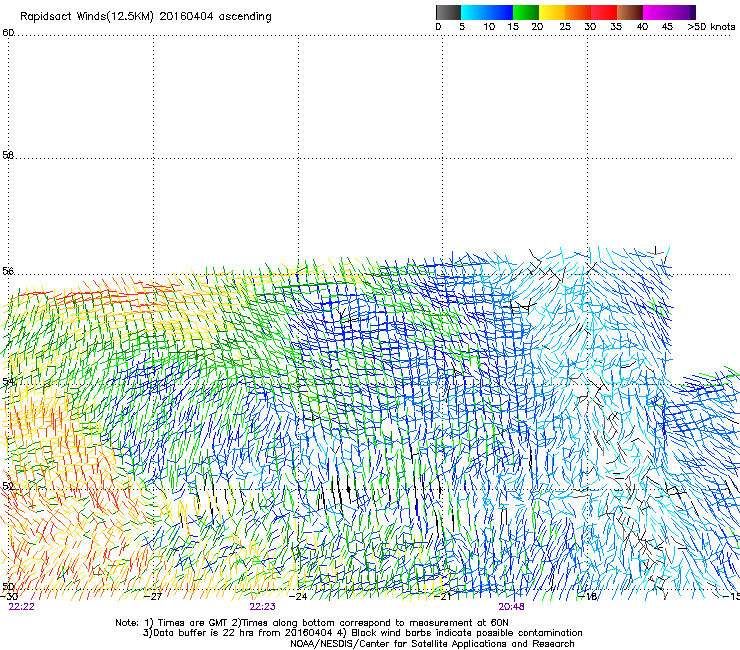
Task: Click the longitude label '-27'
Action: [x=153, y=597]
